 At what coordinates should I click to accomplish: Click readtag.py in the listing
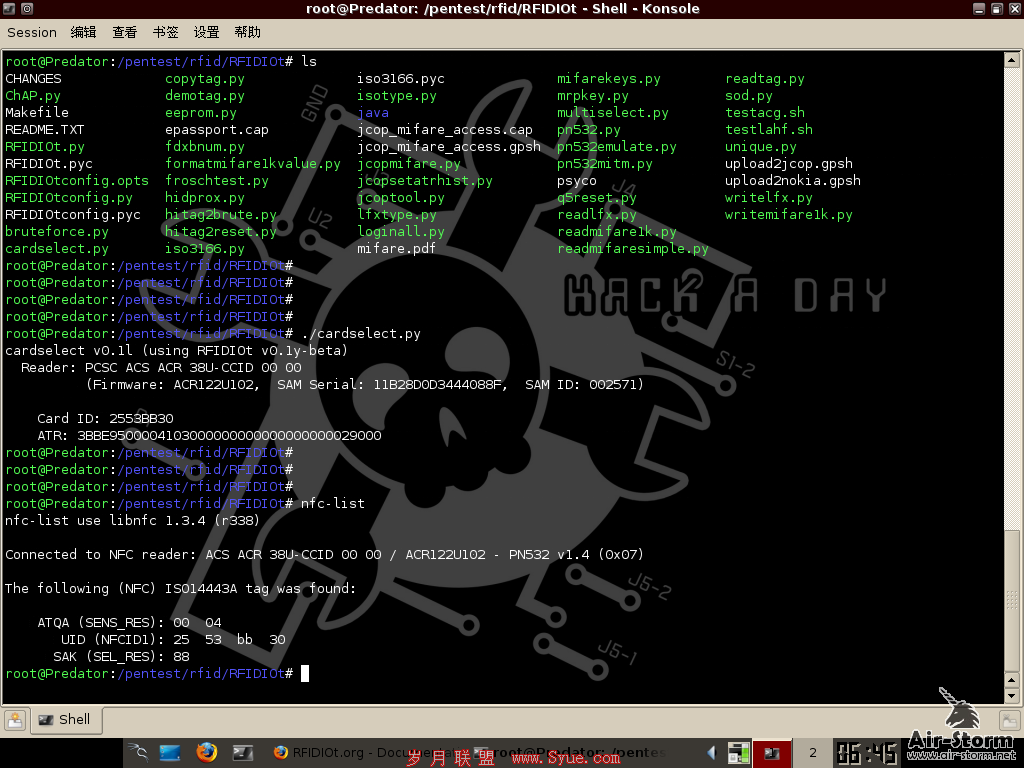(765, 78)
